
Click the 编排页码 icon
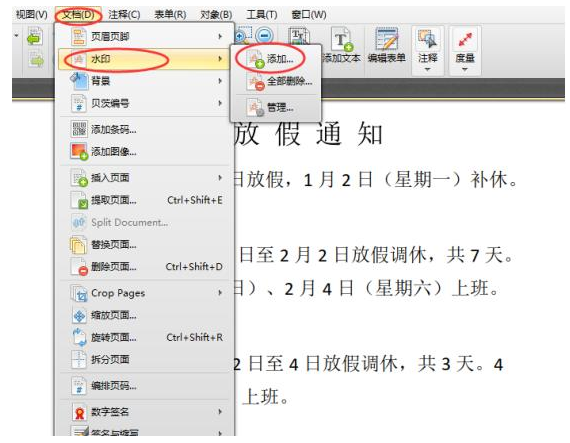click(79, 386)
